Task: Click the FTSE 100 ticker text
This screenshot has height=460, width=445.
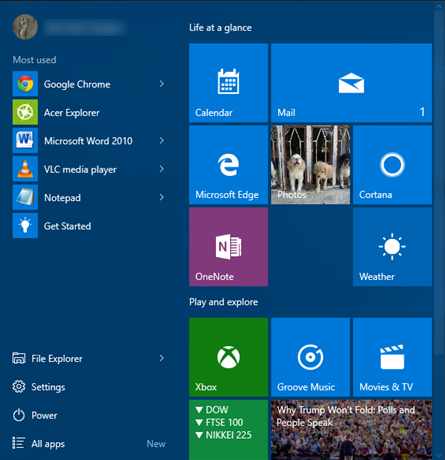Action: pyautogui.click(x=224, y=422)
